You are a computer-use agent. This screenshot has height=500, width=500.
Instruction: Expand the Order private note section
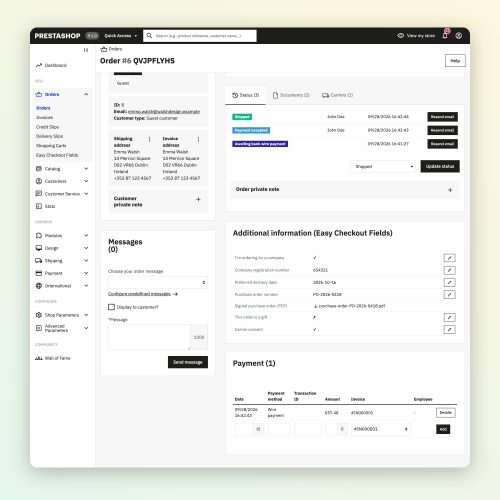(x=450, y=190)
